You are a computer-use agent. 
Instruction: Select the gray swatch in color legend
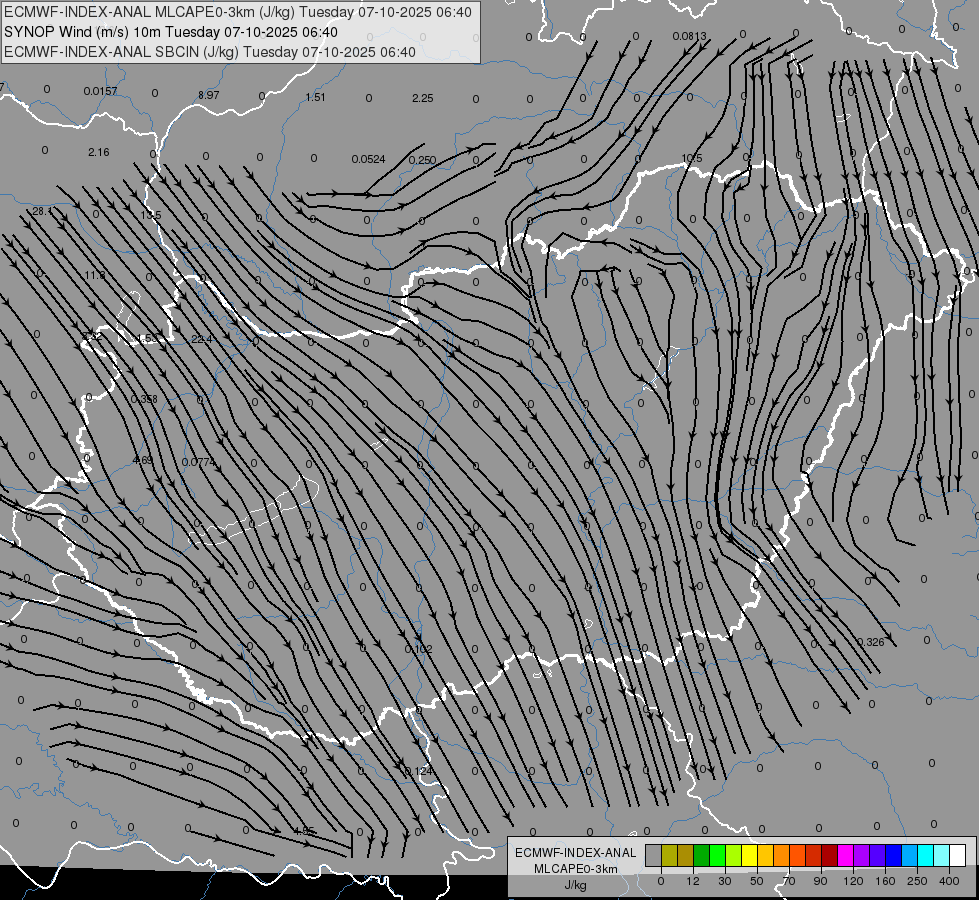point(654,856)
